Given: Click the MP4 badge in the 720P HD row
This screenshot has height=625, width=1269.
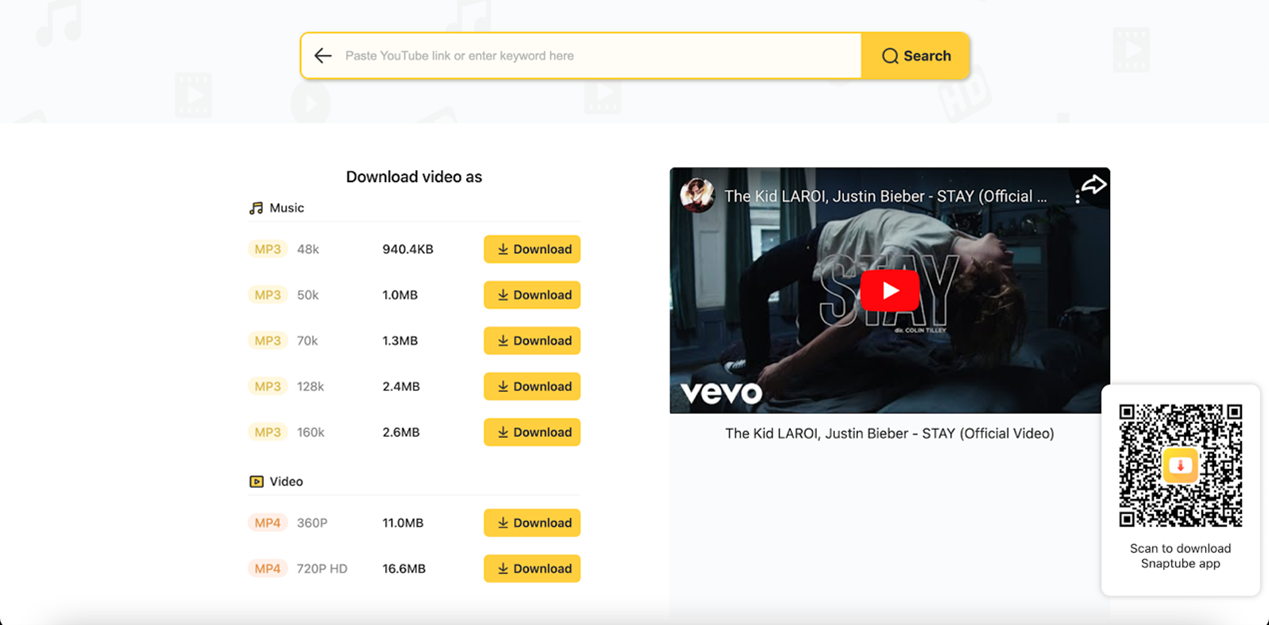Looking at the screenshot, I should (x=268, y=569).
